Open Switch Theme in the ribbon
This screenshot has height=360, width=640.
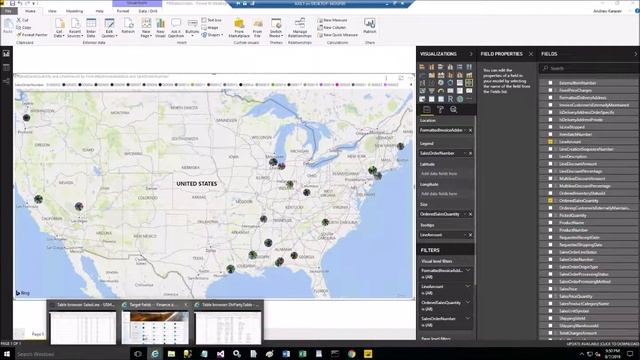[x=276, y=28]
